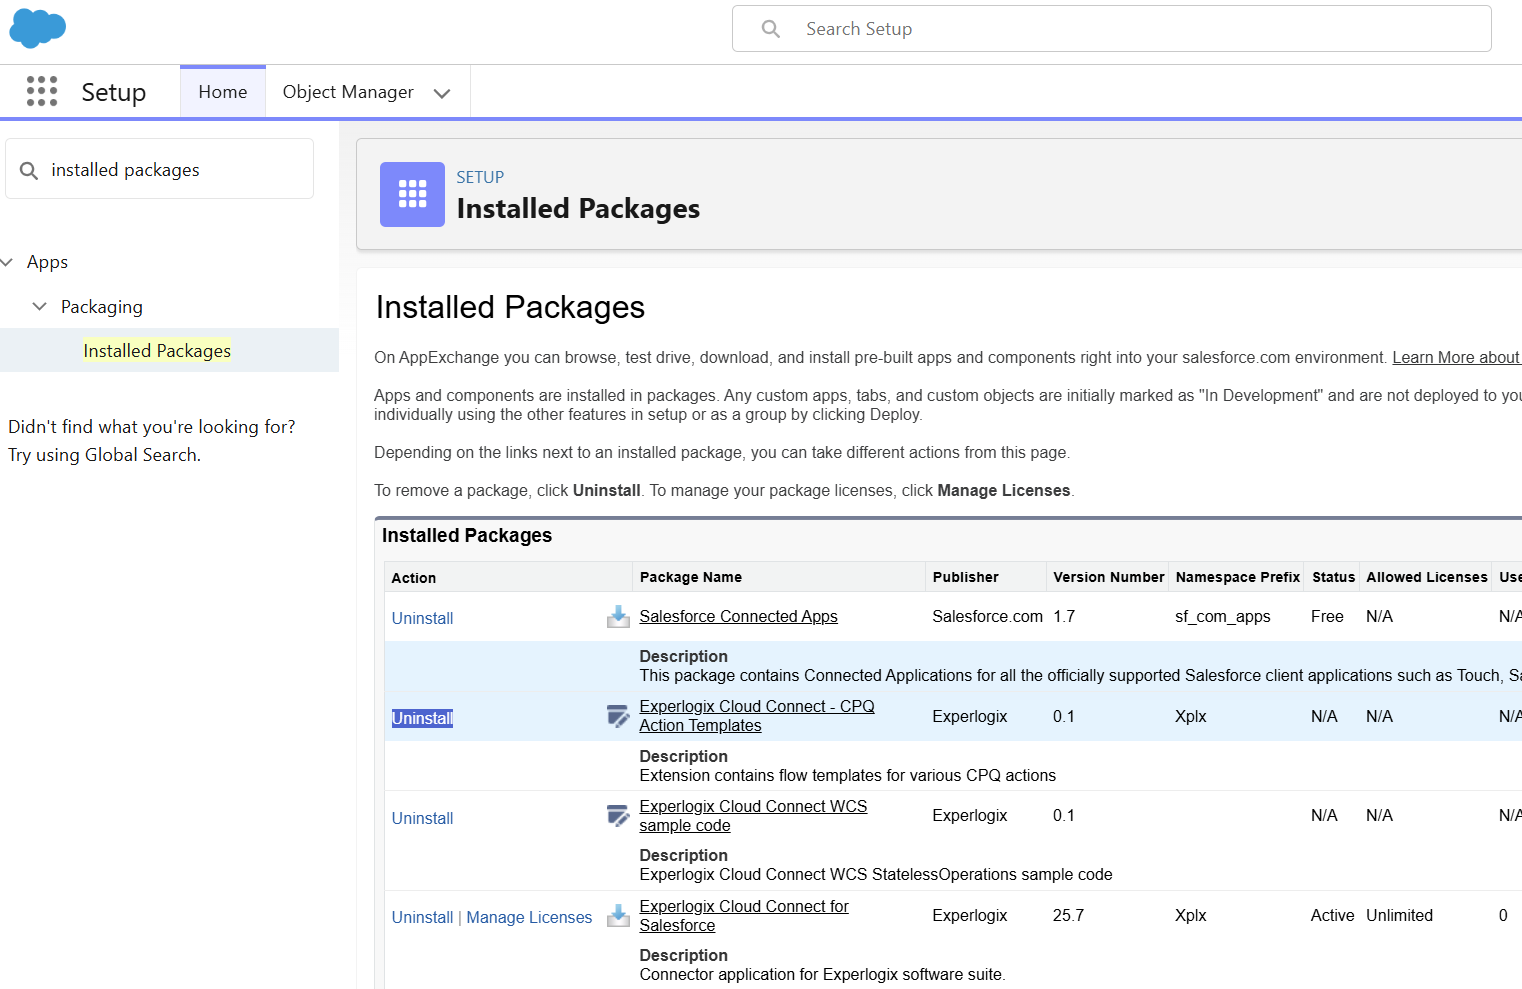Follow the Learn More about link
The image size is (1522, 989).
(1456, 358)
